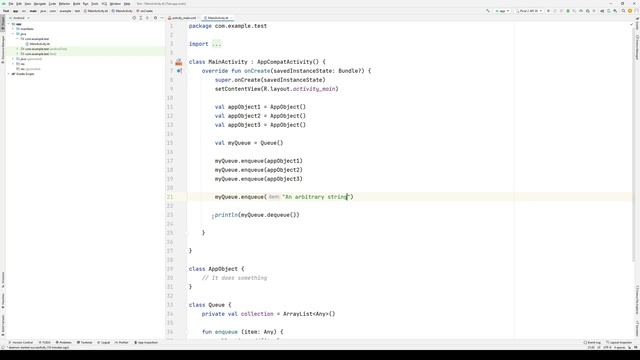Click the Collapse All icon in Project panel
This screenshot has width=640, height=360.
pyautogui.click(x=147, y=18)
